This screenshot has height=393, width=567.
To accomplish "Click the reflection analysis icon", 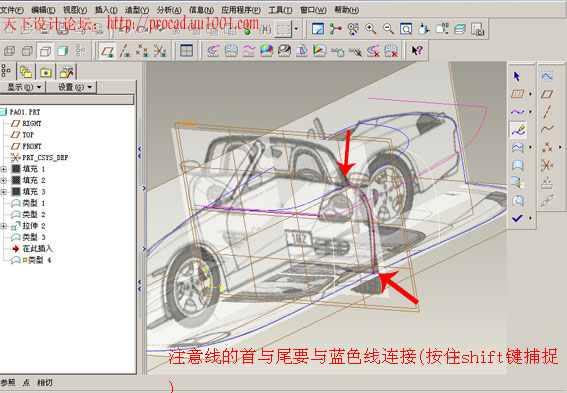I will 284,51.
